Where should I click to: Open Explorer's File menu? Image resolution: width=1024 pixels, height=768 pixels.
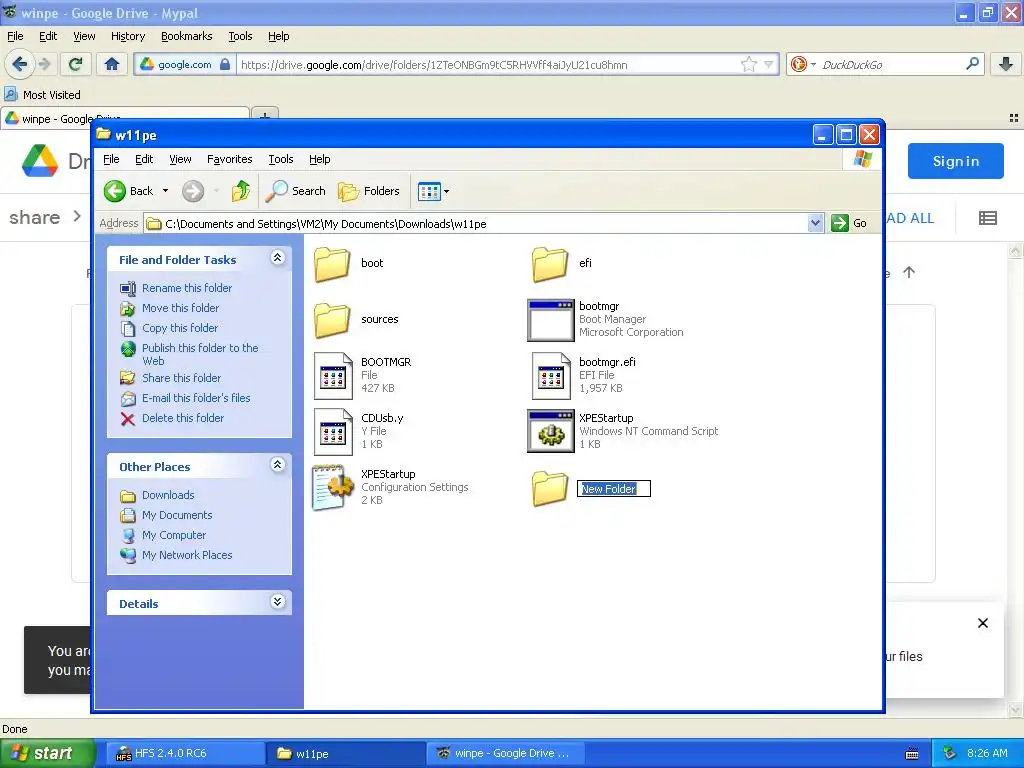pos(111,159)
